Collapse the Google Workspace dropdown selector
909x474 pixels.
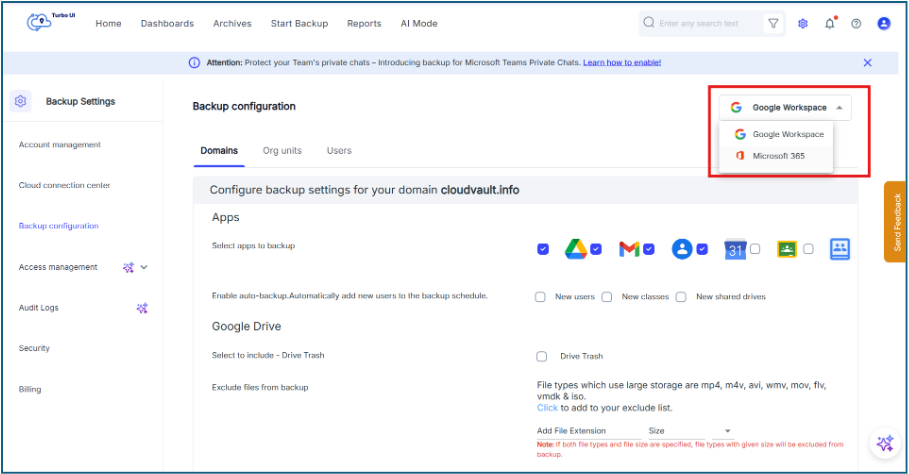click(x=786, y=108)
